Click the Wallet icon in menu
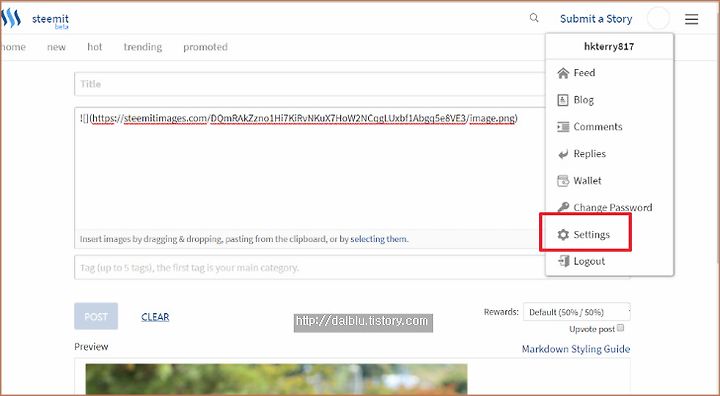Image resolution: width=720 pixels, height=396 pixels. pos(563,181)
